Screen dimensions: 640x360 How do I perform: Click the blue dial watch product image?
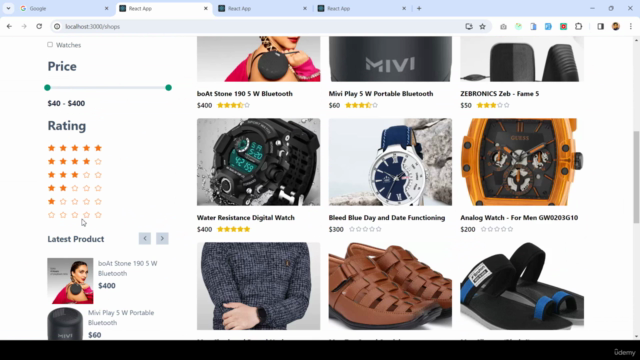[390, 162]
